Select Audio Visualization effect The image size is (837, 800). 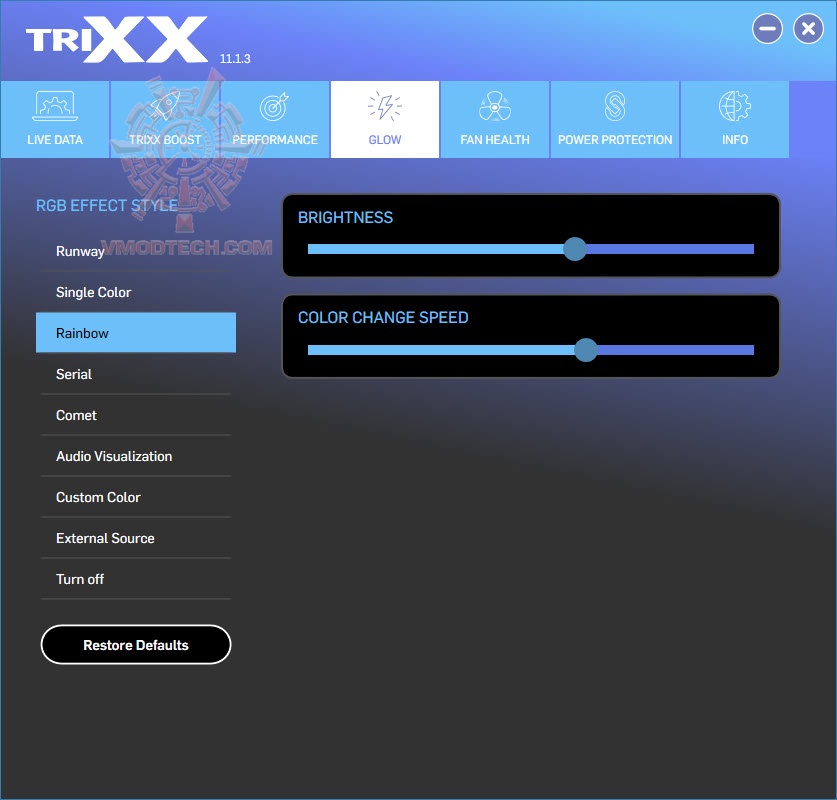(x=136, y=456)
